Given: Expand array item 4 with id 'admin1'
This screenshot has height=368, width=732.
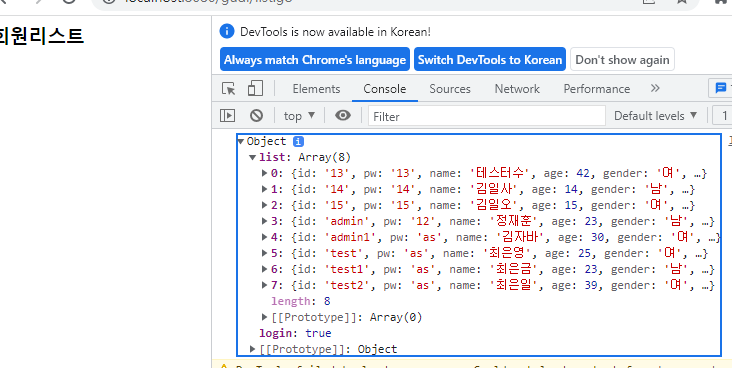Looking at the screenshot, I should pos(265,237).
